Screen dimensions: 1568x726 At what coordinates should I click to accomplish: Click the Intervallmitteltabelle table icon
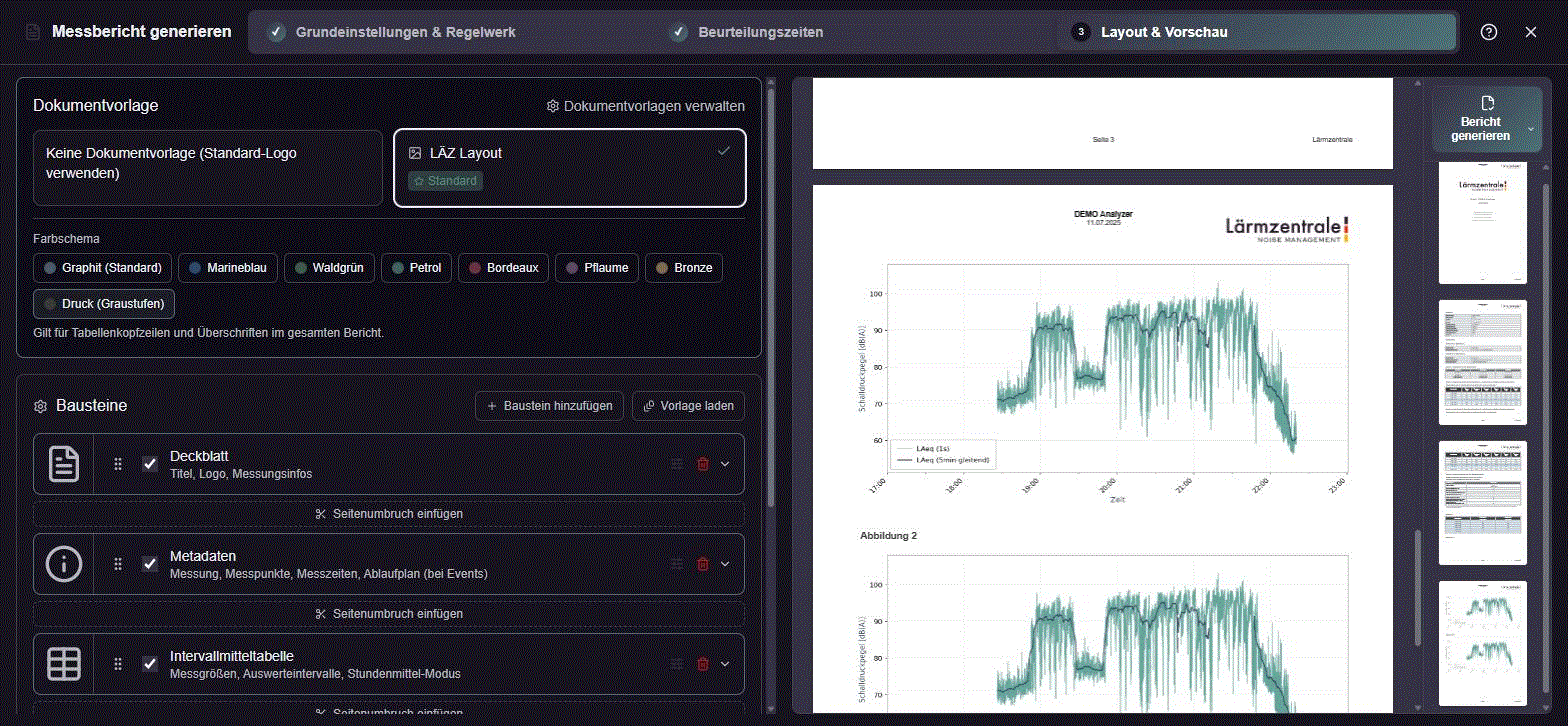click(x=64, y=664)
